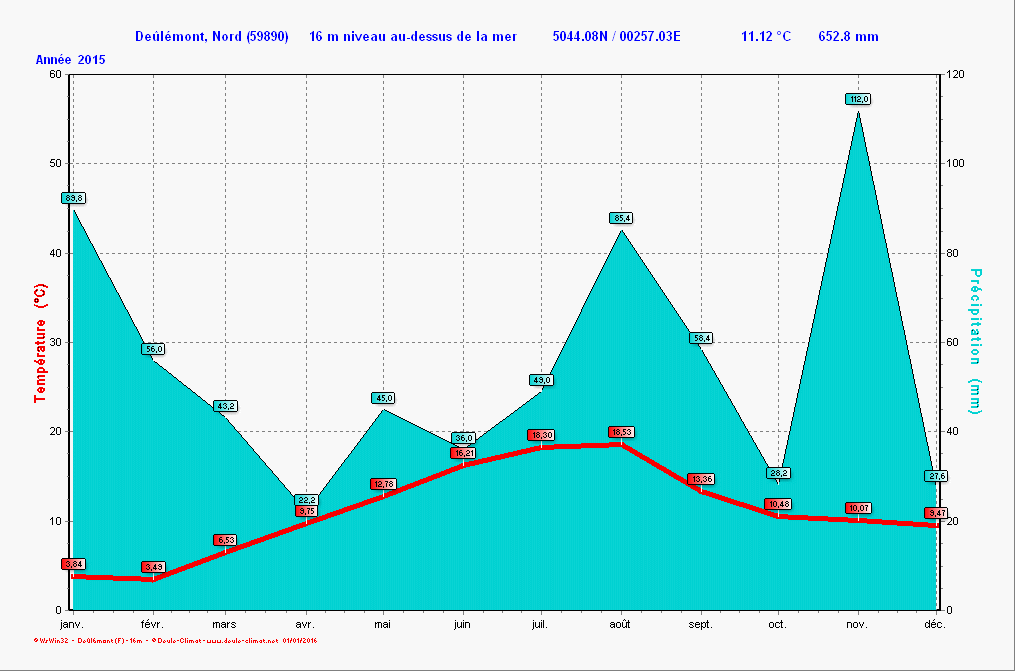The width and height of the screenshot is (1015, 671).
Task: Select the août month axis label
Action: tap(620, 624)
